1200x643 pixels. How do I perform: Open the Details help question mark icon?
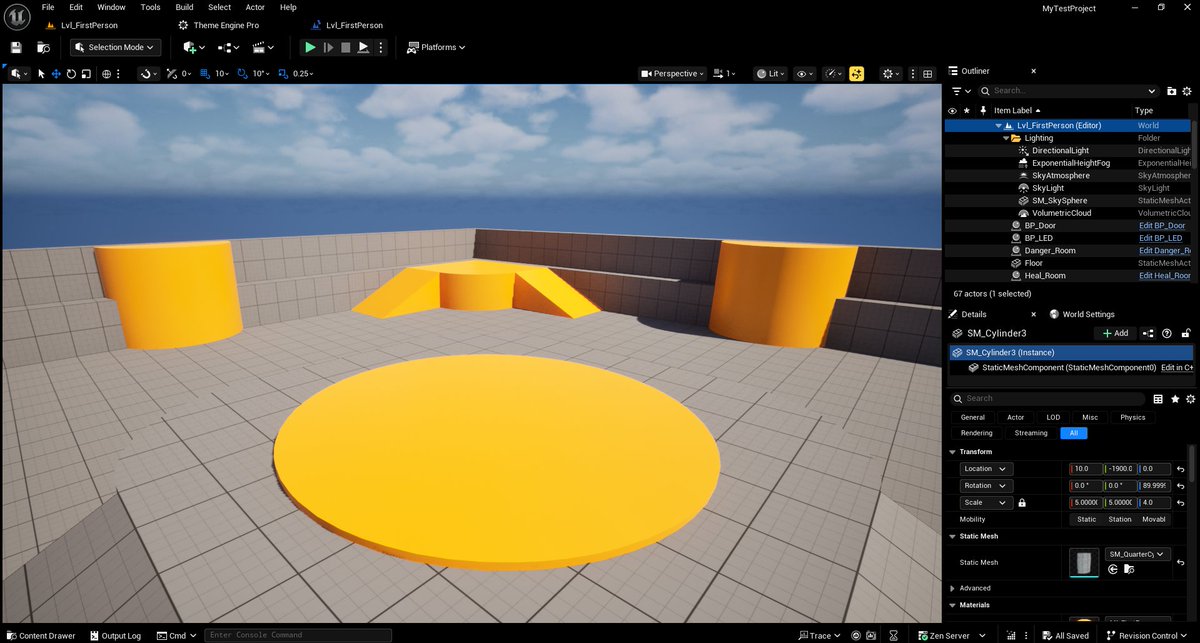(1166, 333)
